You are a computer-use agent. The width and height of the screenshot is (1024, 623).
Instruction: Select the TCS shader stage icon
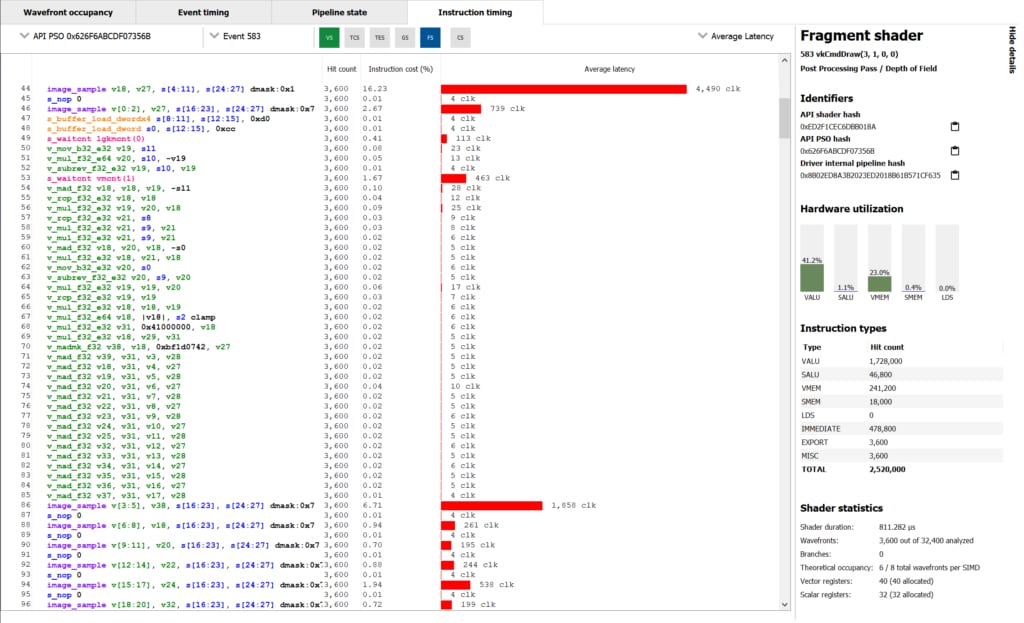coord(354,37)
